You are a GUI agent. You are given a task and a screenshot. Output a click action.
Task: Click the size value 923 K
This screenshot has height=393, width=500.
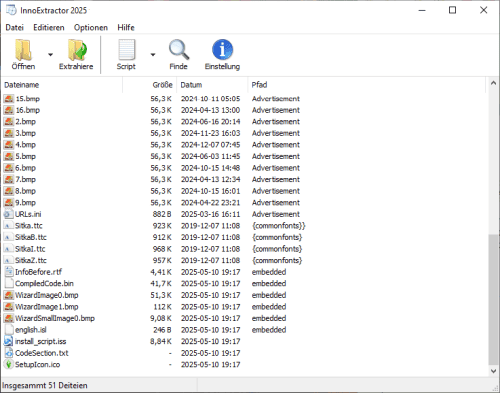pos(162,226)
